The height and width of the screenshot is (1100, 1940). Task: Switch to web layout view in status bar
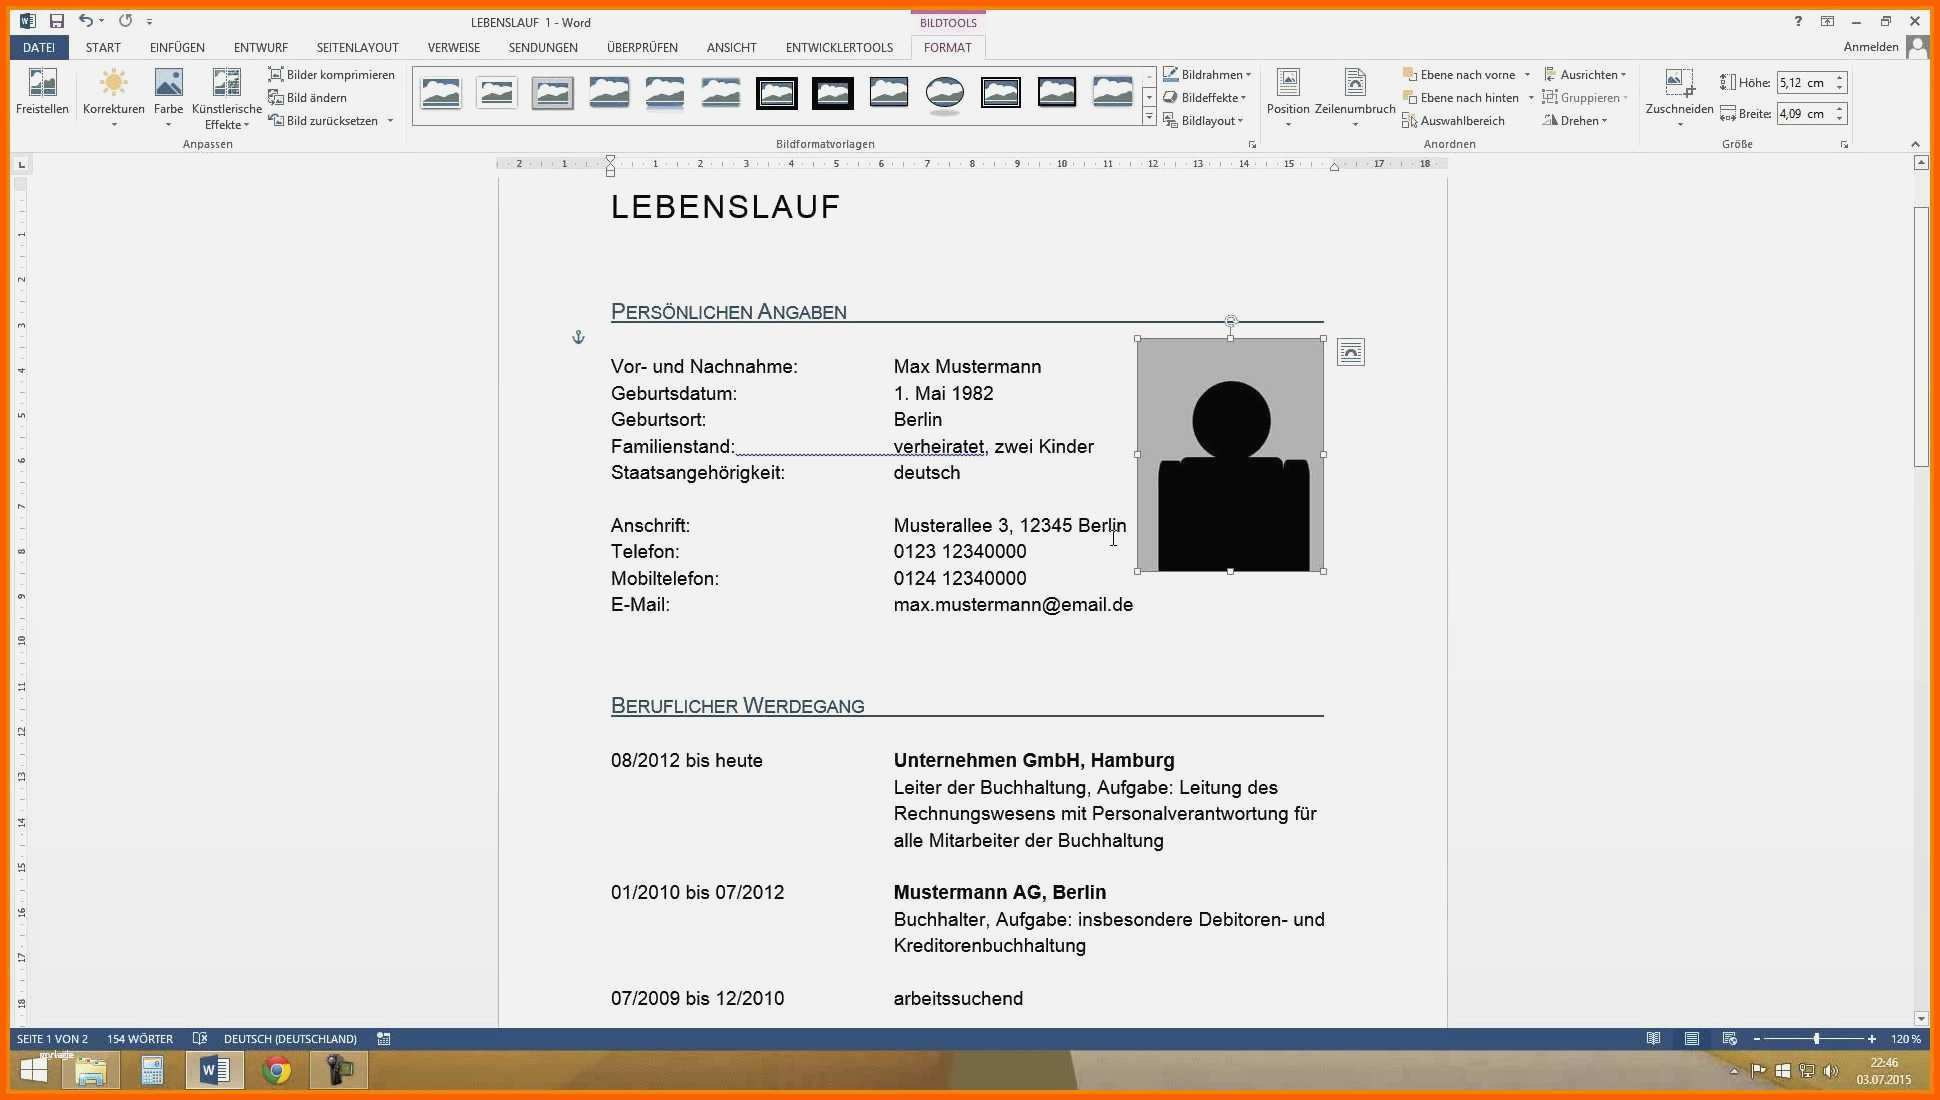(x=1730, y=1039)
